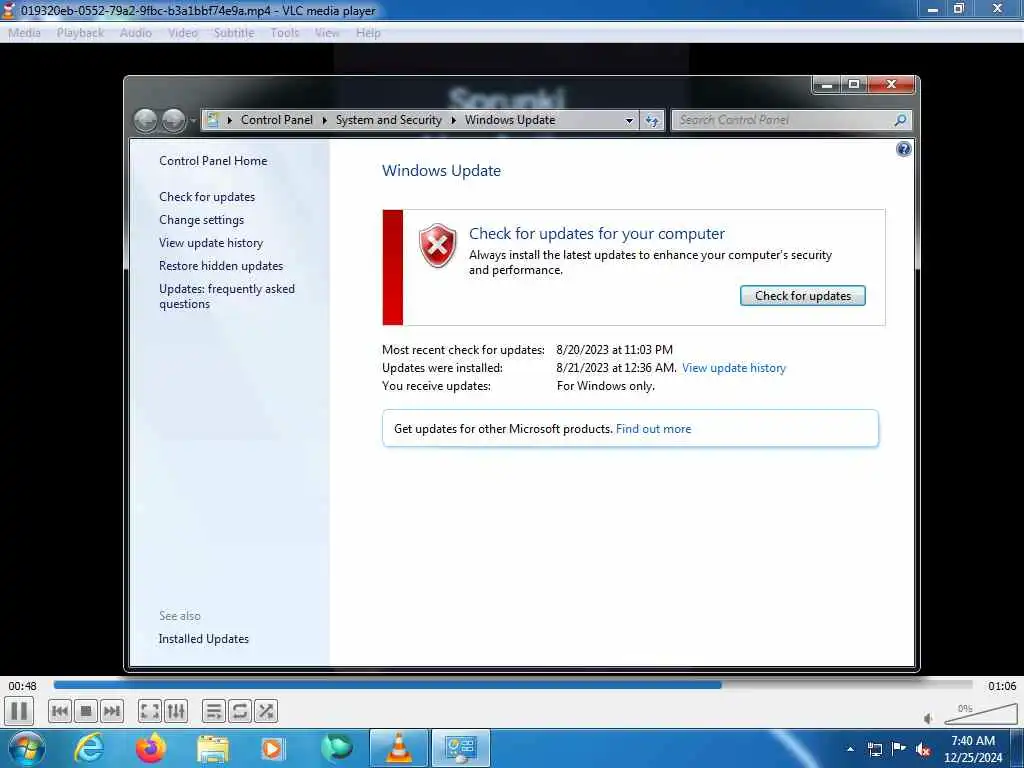The height and width of the screenshot is (768, 1024).
Task: Click Find out more link
Action: click(x=653, y=429)
